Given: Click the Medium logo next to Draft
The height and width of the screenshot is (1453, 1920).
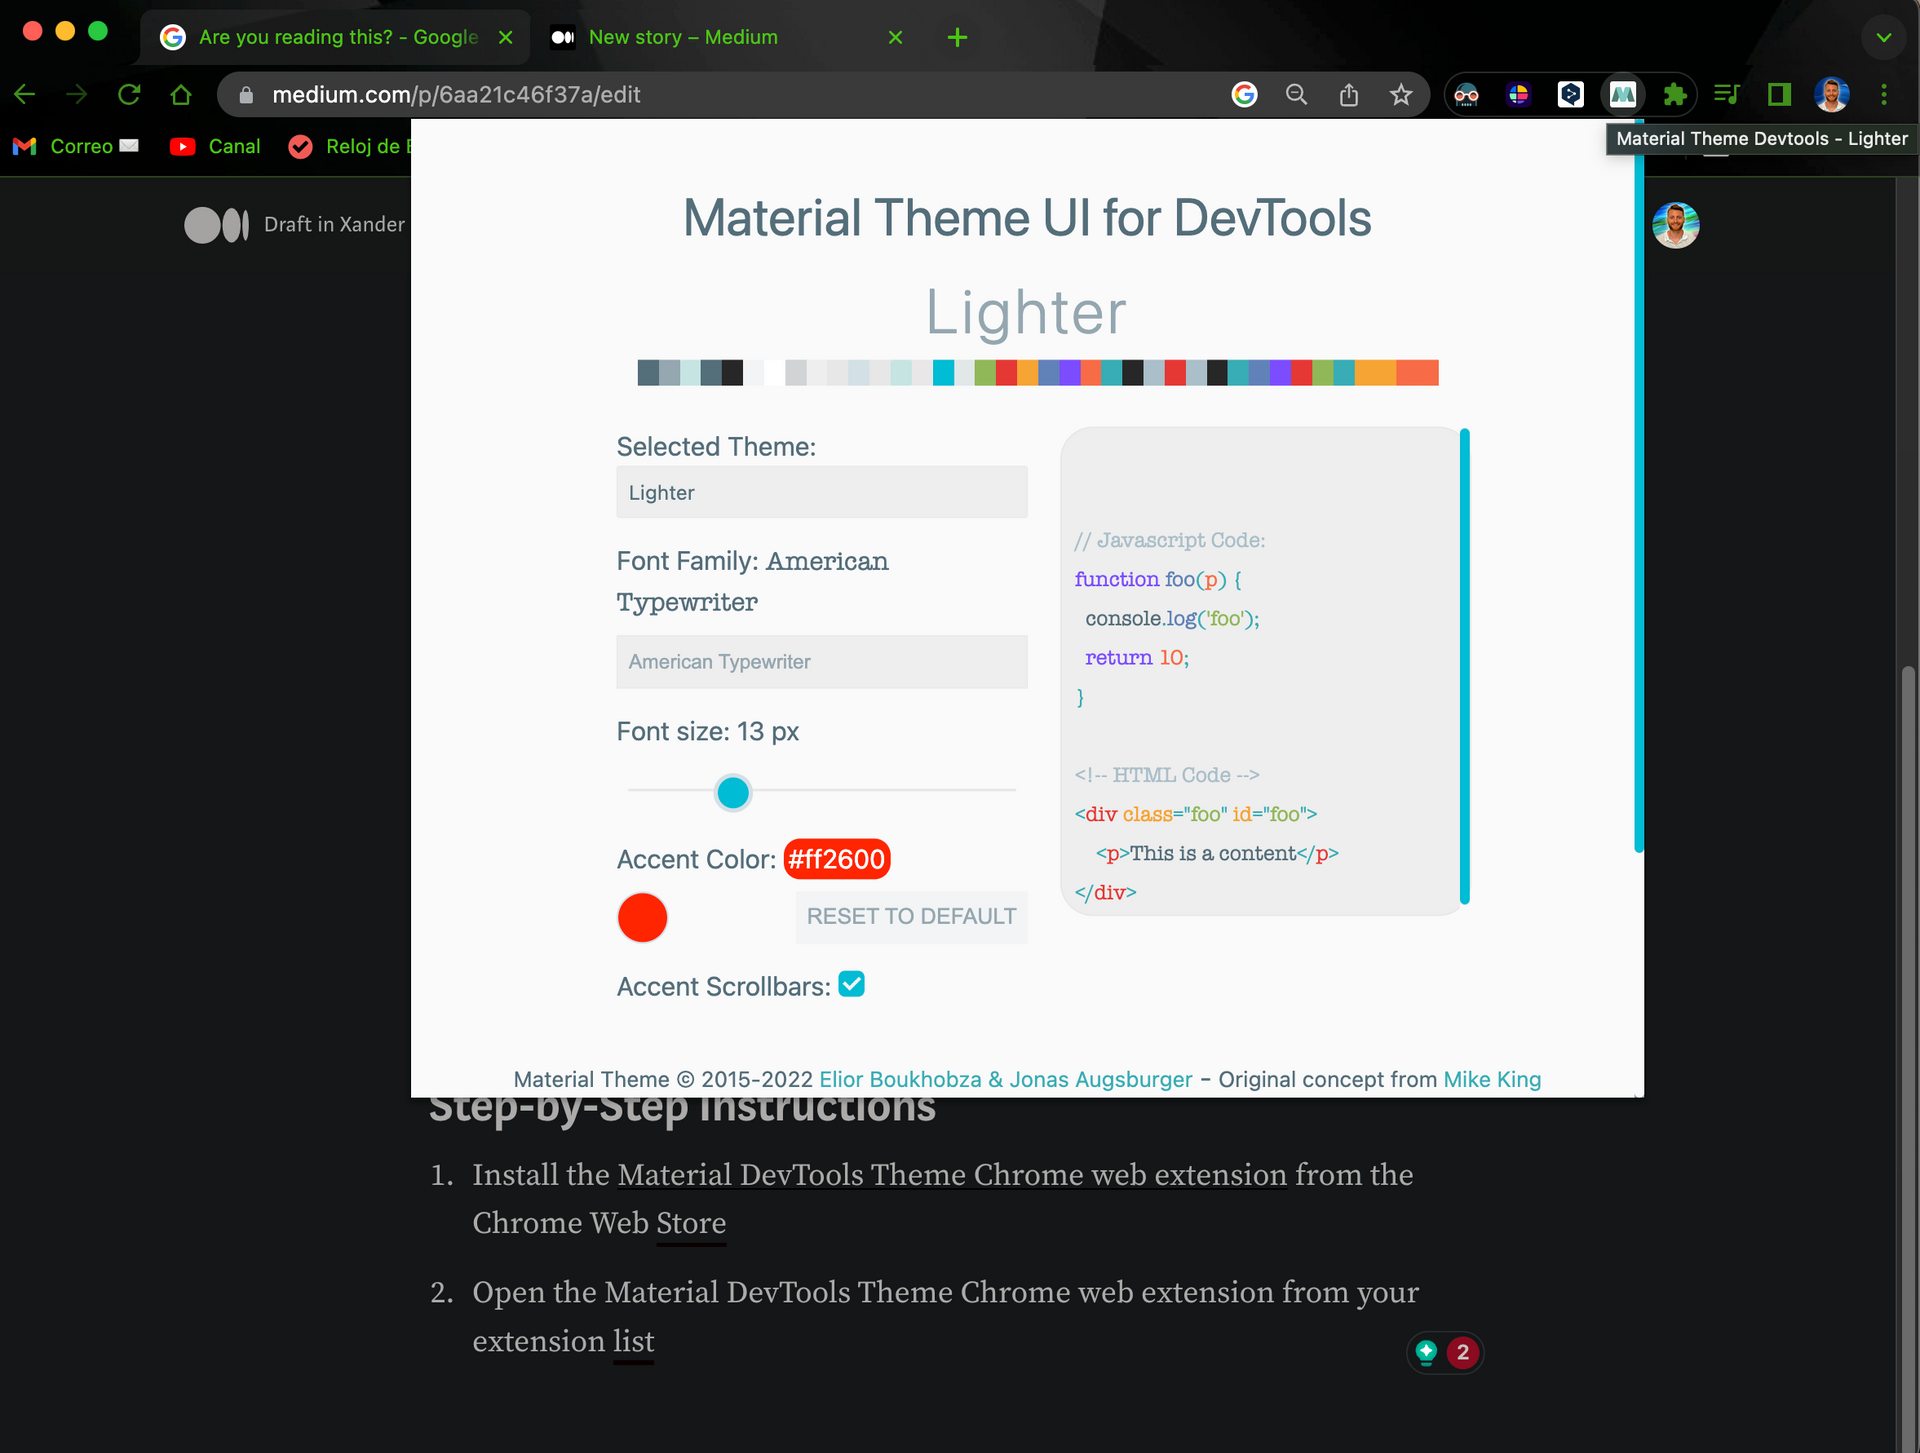Looking at the screenshot, I should [215, 225].
